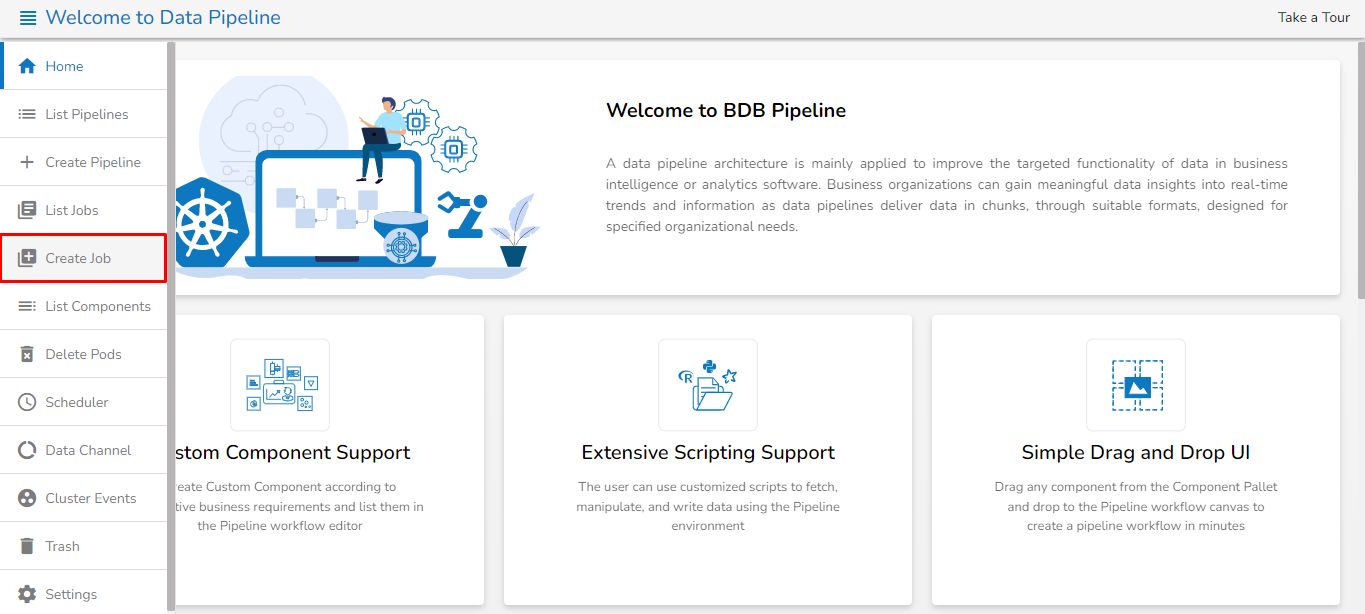Click the customized scripts description text
The width and height of the screenshot is (1365, 614).
pos(708,506)
